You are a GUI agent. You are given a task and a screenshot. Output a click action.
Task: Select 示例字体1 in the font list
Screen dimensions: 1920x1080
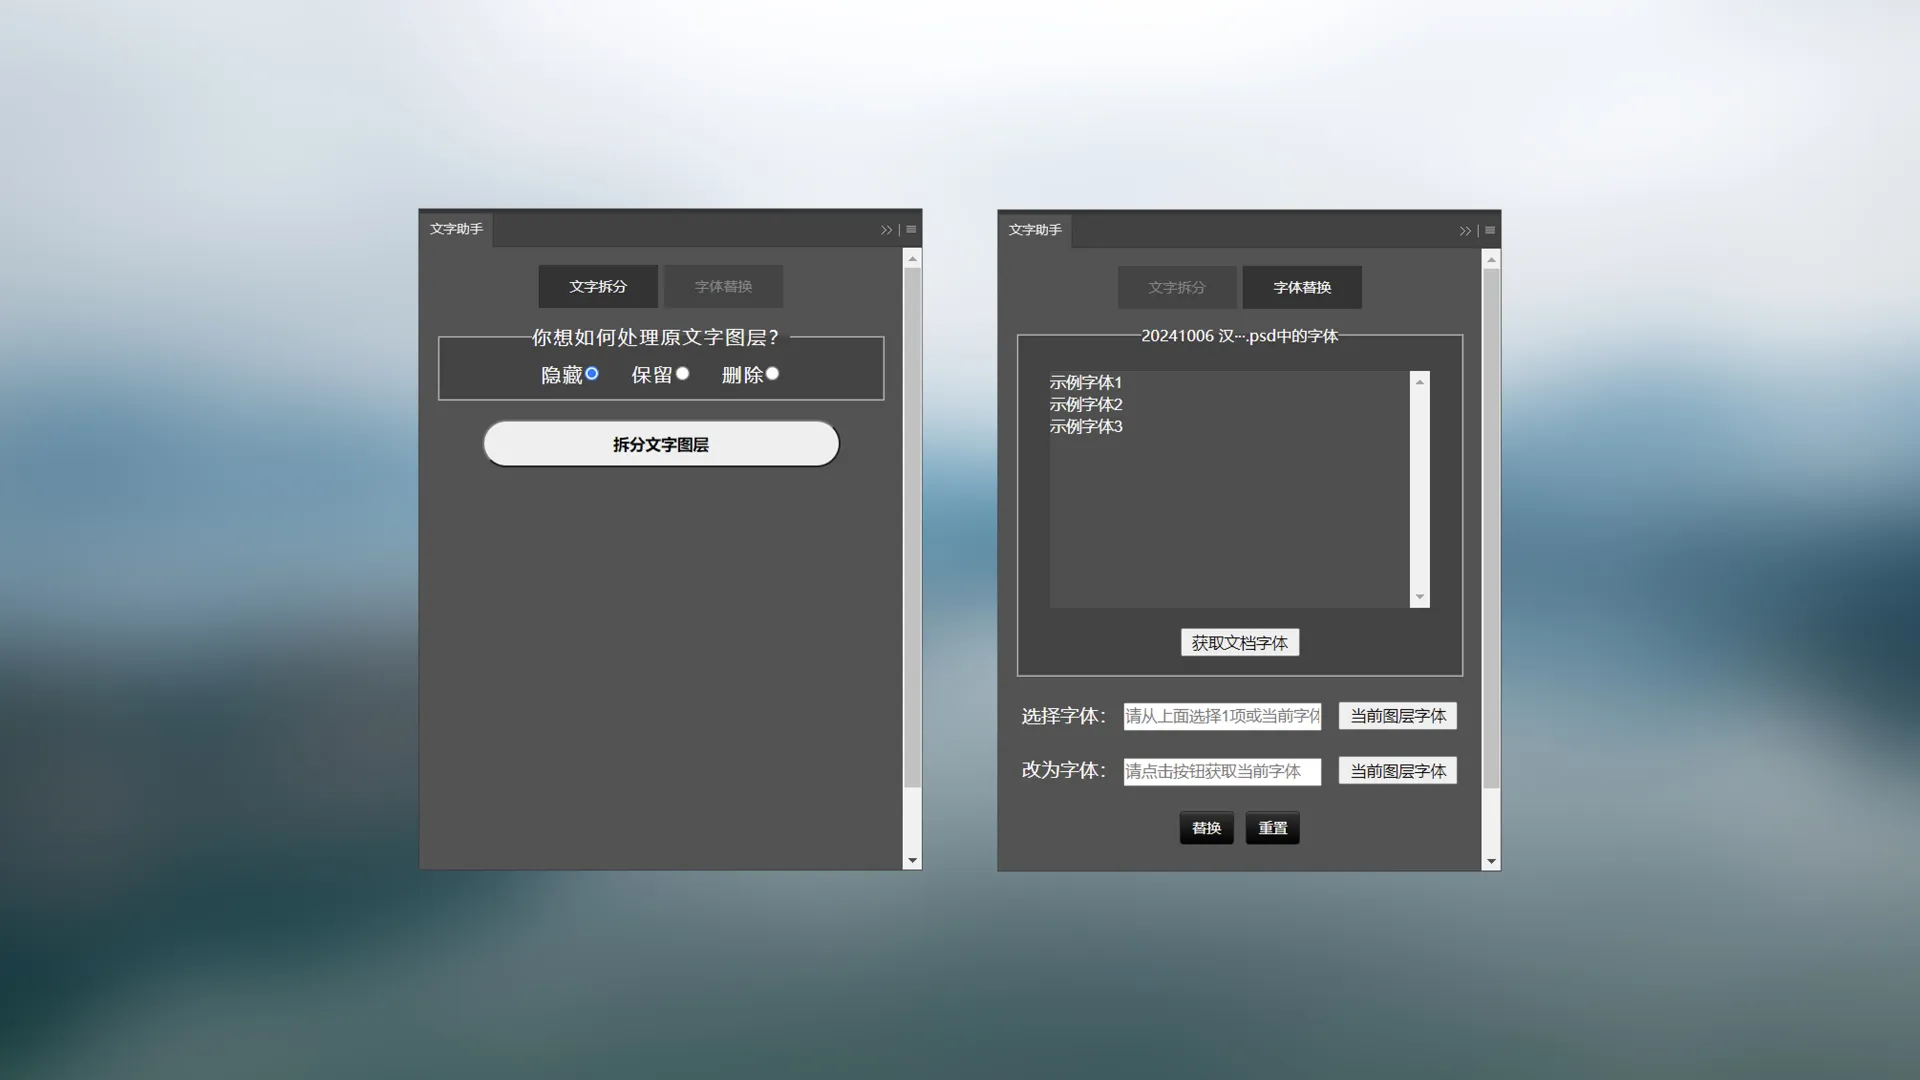pyautogui.click(x=1086, y=382)
